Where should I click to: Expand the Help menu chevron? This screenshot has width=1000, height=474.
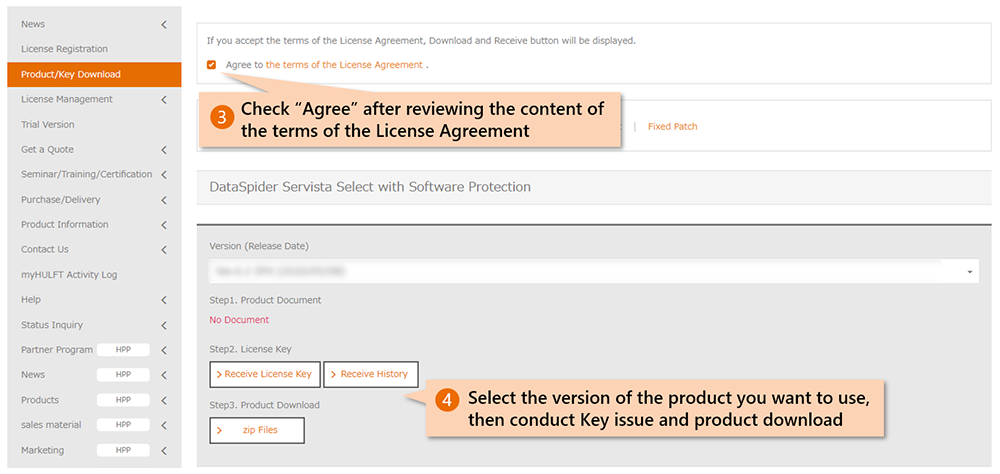pos(164,300)
